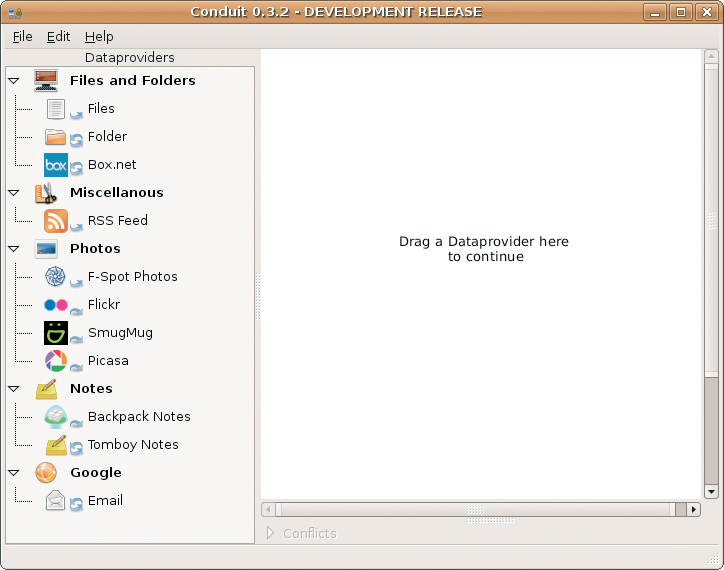Click the two-way sync arrows beside Tomboy Notes
Screen dimensions: 724x570
point(76,448)
